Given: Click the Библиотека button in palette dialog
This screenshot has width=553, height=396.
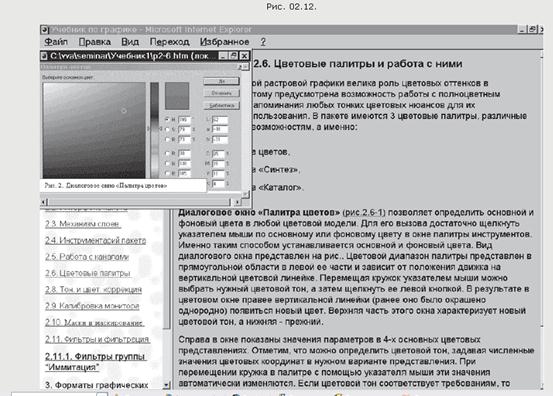Looking at the screenshot, I should pyautogui.click(x=221, y=105).
